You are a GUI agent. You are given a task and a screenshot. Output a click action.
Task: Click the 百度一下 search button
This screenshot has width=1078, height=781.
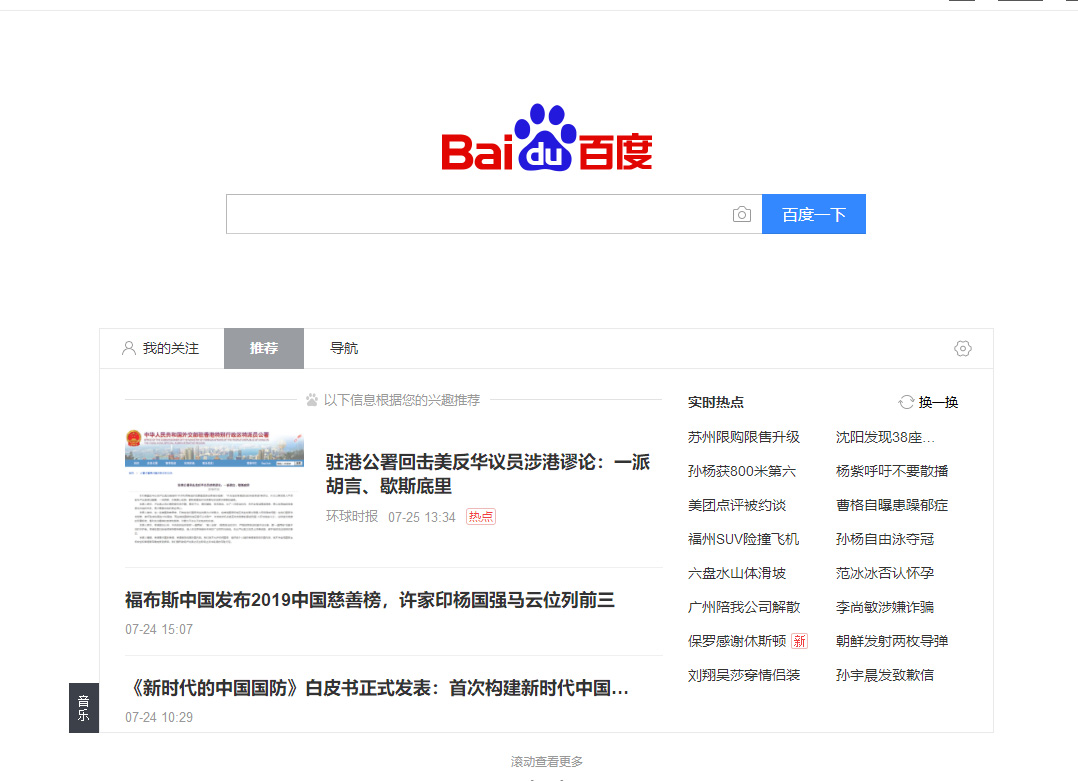click(814, 214)
